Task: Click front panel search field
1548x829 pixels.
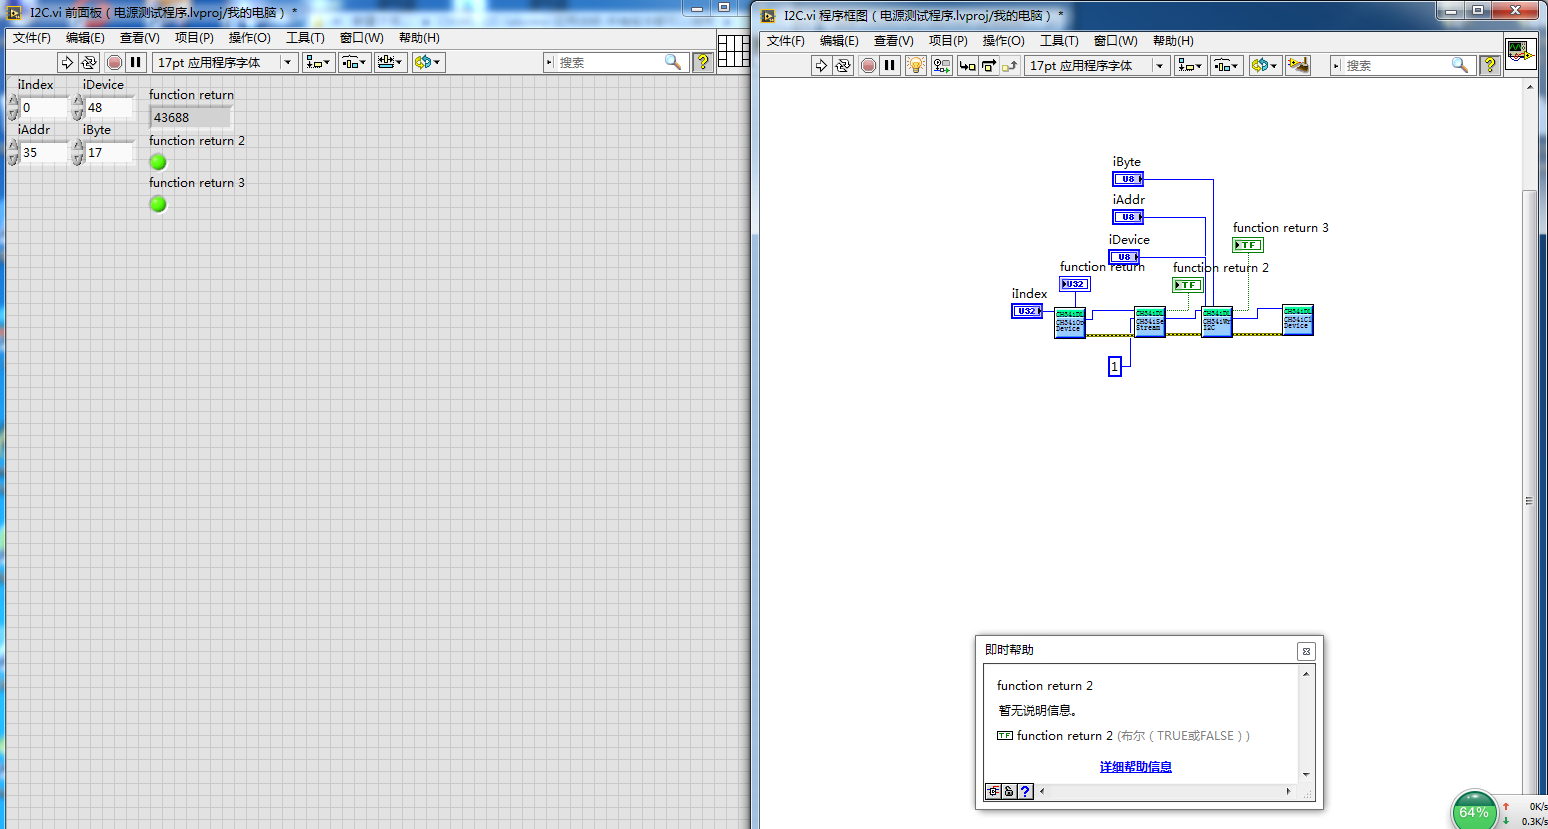Action: [610, 62]
